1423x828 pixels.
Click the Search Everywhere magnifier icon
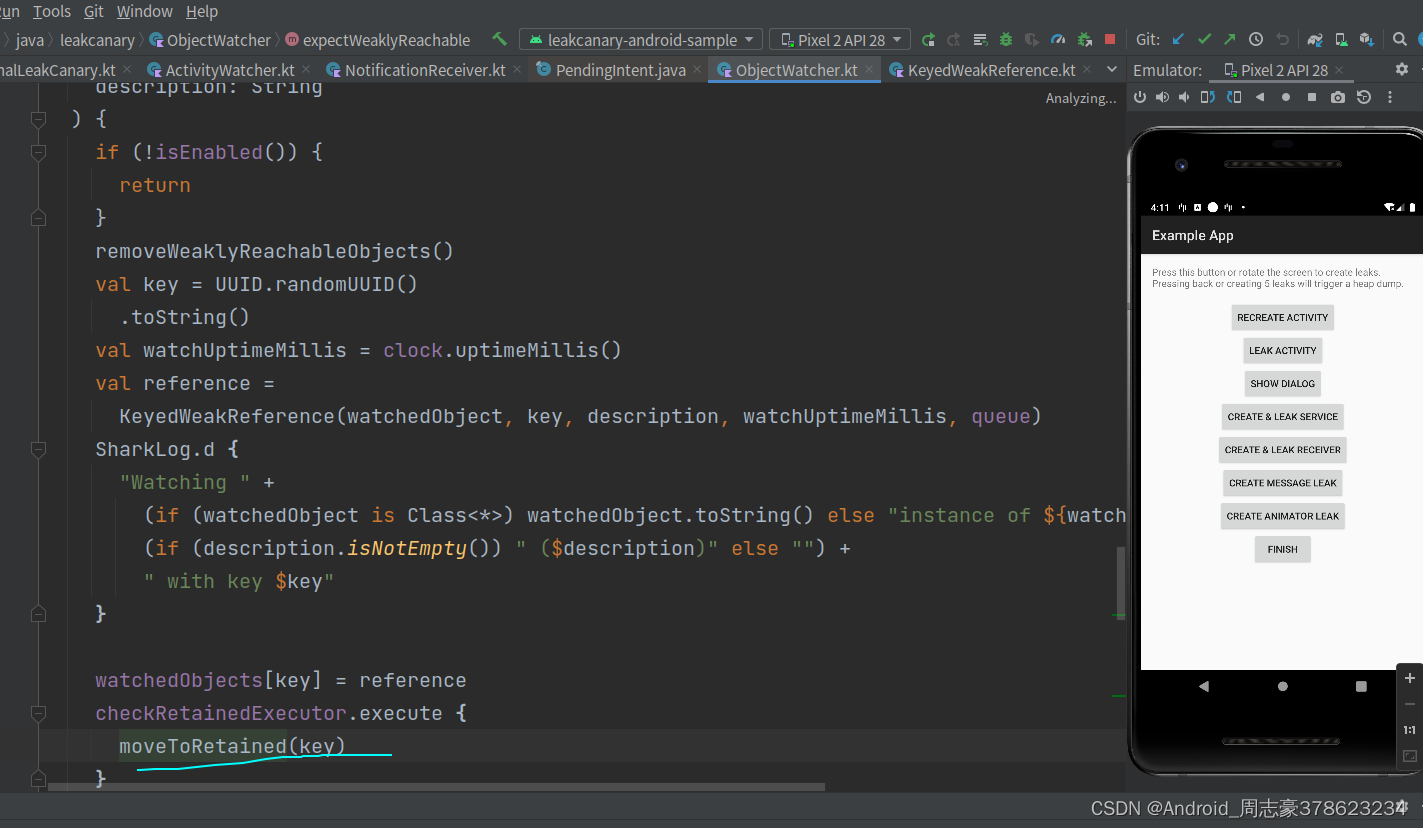pyautogui.click(x=1400, y=40)
